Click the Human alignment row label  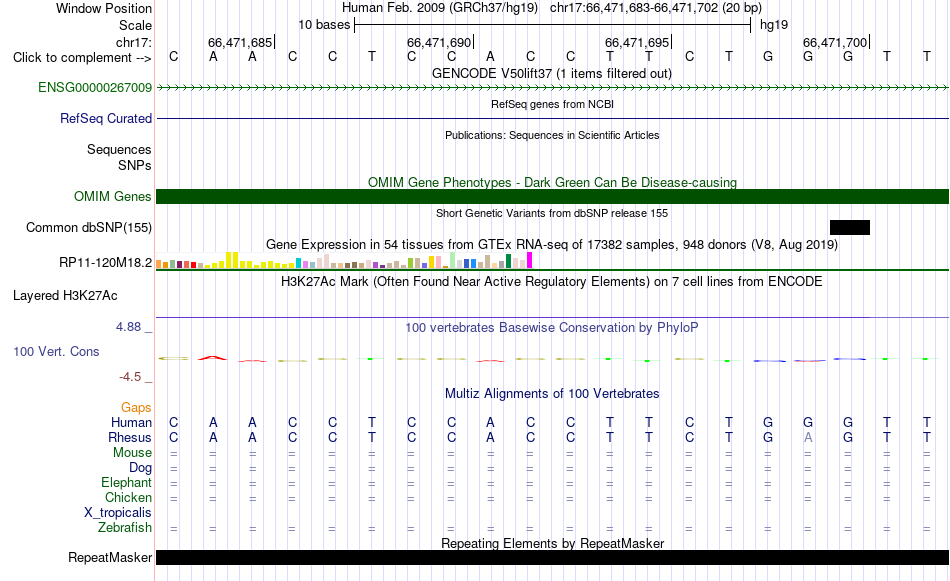point(131,423)
